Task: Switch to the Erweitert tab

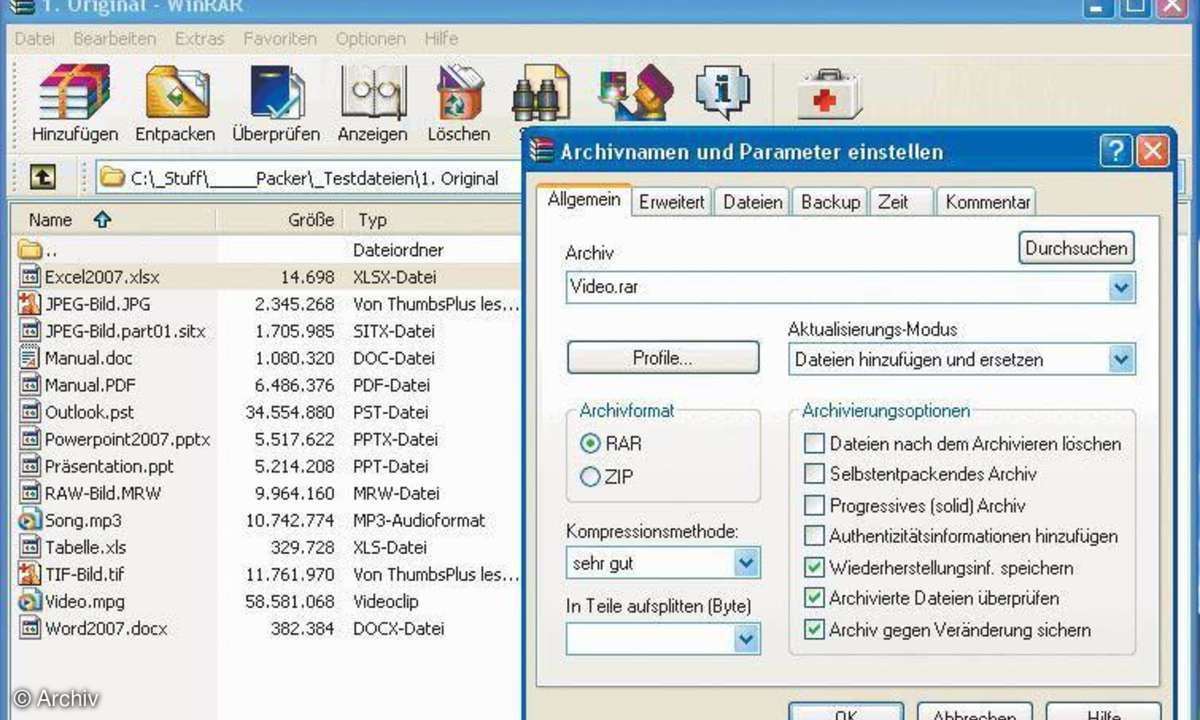Action: click(x=673, y=202)
